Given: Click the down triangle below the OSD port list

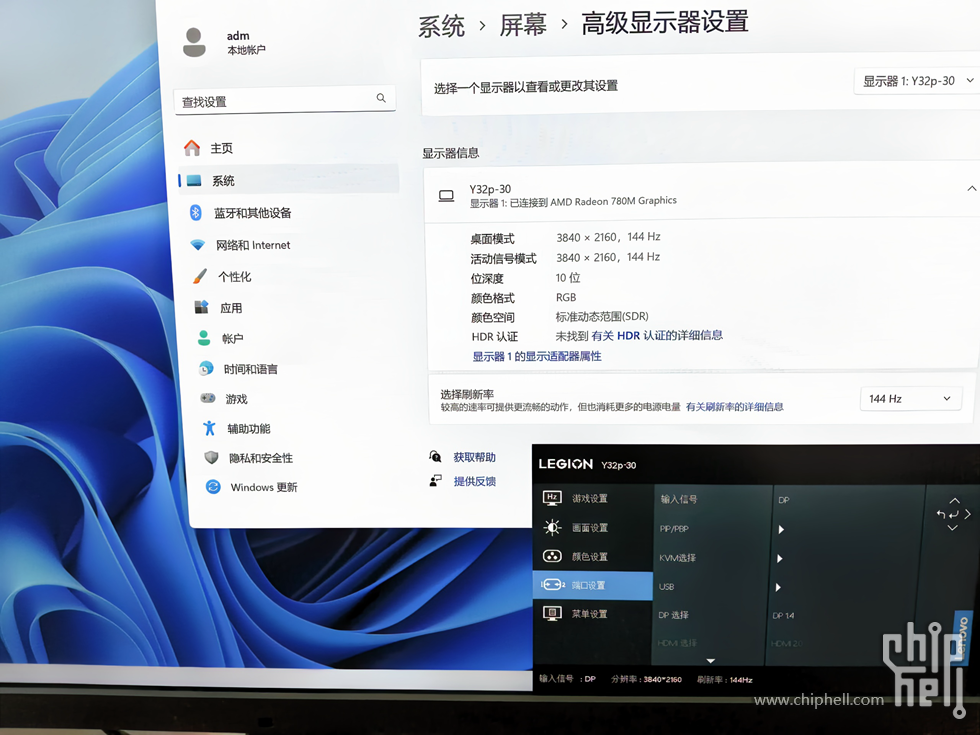Looking at the screenshot, I should (x=711, y=661).
